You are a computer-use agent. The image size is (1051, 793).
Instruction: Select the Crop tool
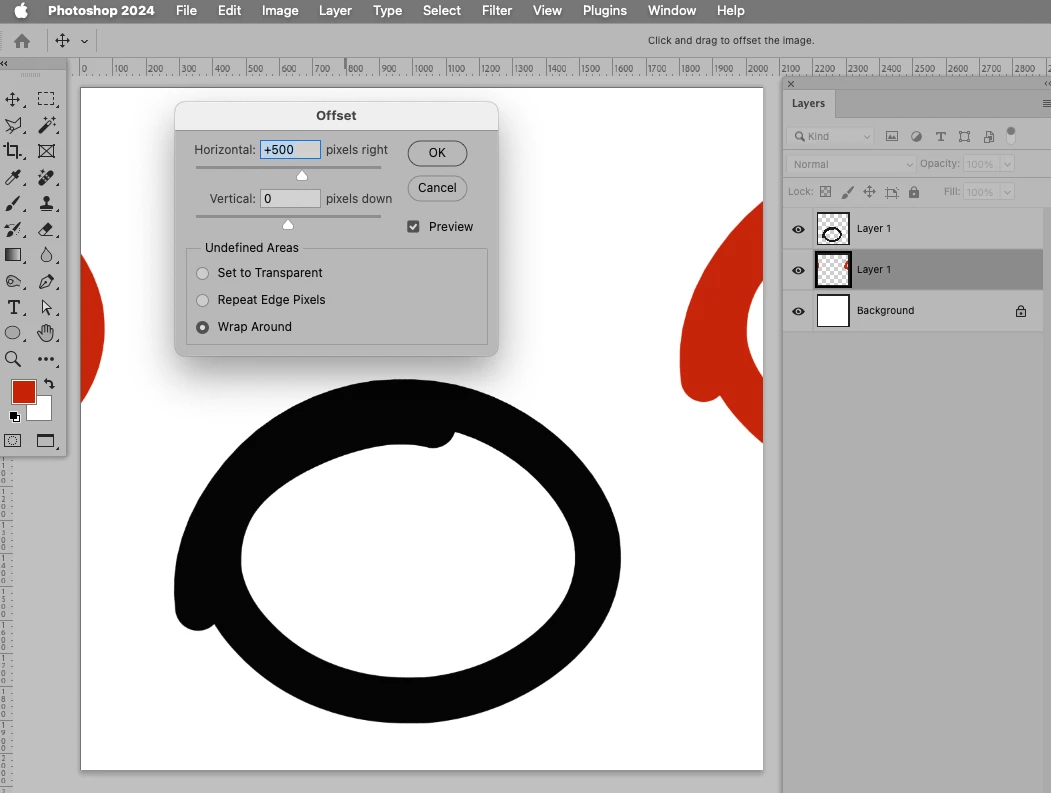13,151
